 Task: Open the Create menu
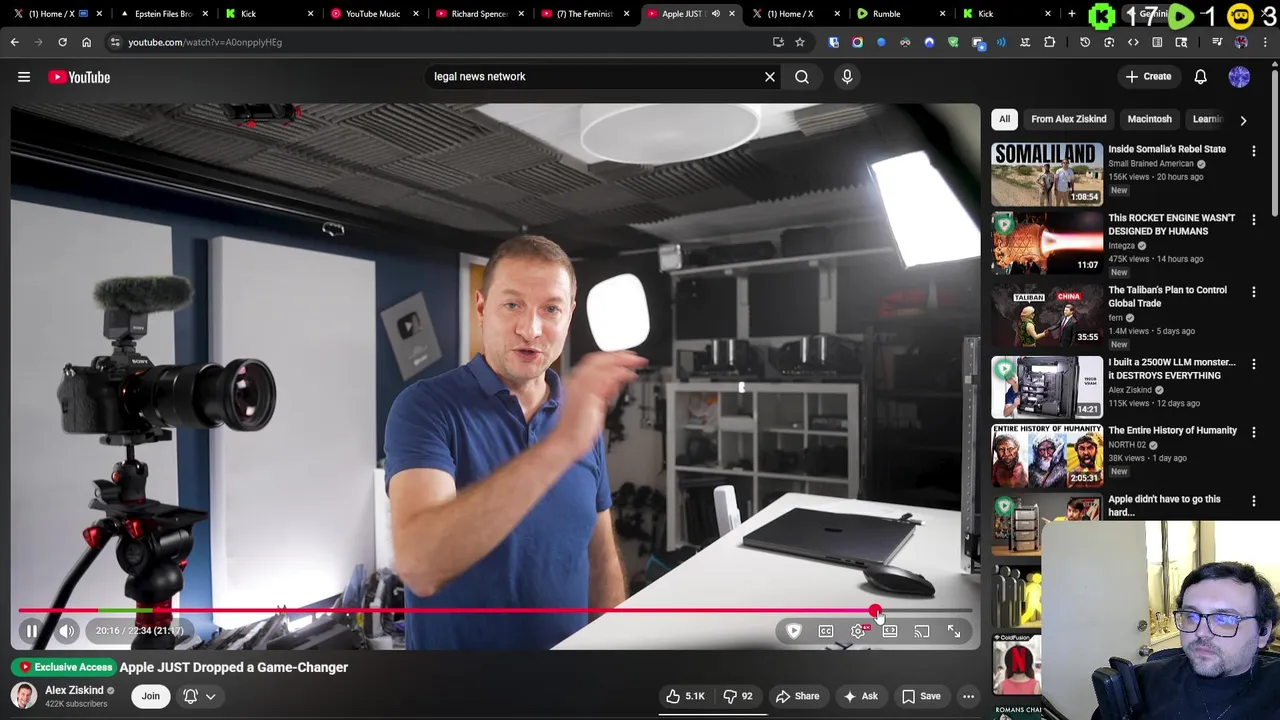(1148, 77)
